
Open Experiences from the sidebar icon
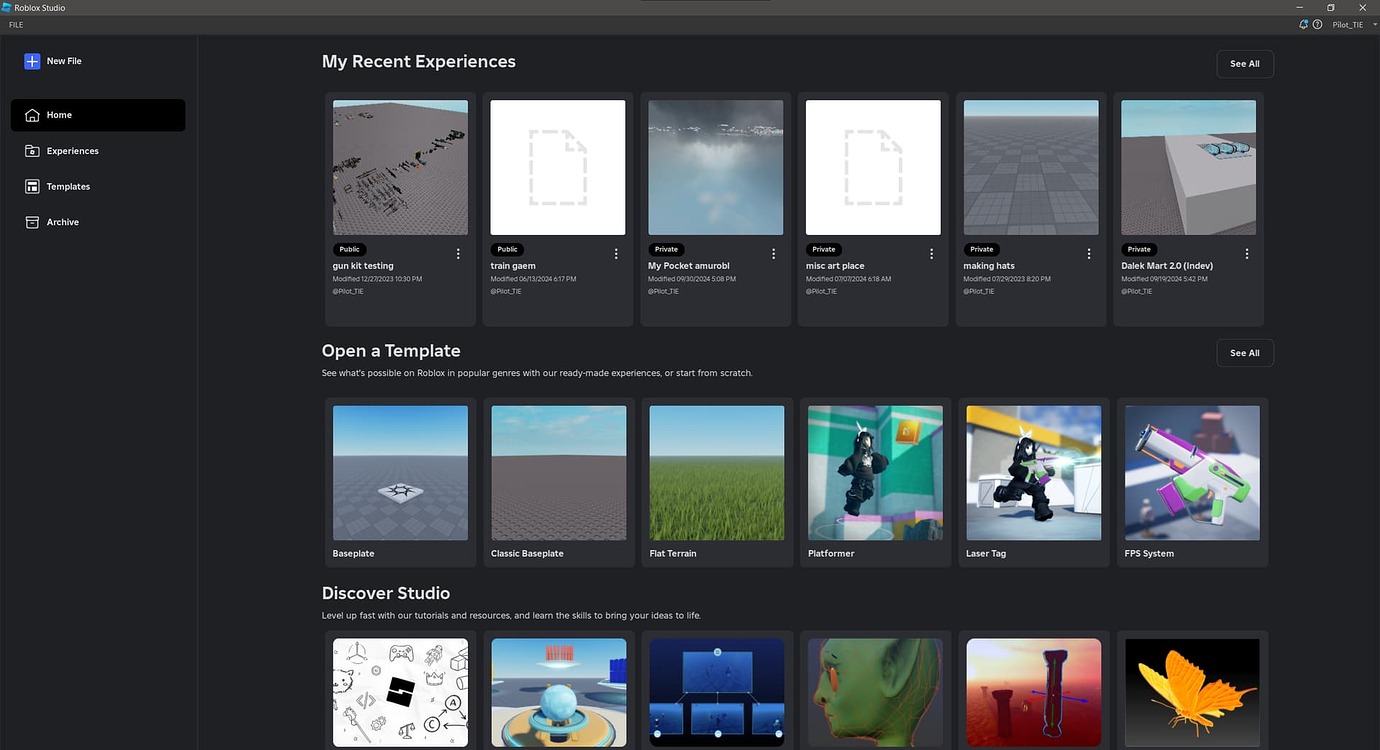(30, 150)
